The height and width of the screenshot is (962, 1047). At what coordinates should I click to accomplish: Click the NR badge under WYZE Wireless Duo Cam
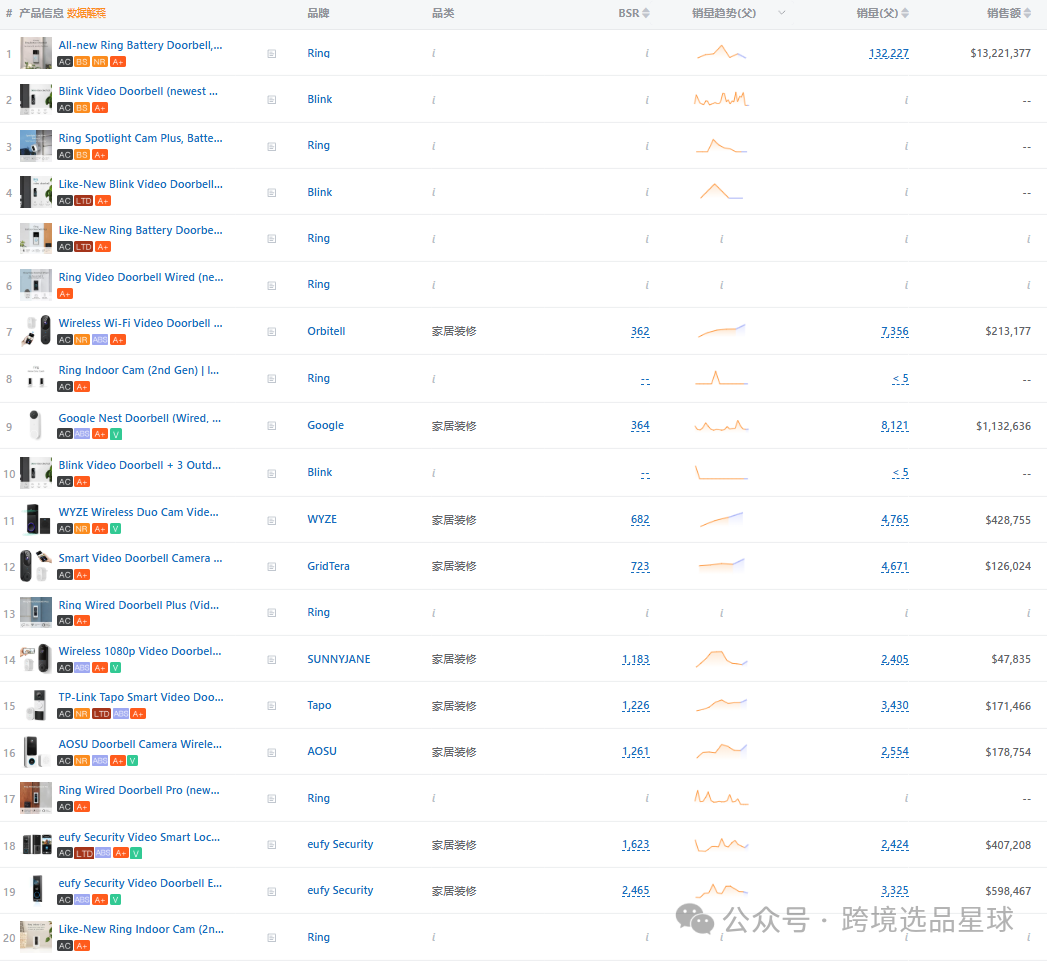[x=82, y=529]
